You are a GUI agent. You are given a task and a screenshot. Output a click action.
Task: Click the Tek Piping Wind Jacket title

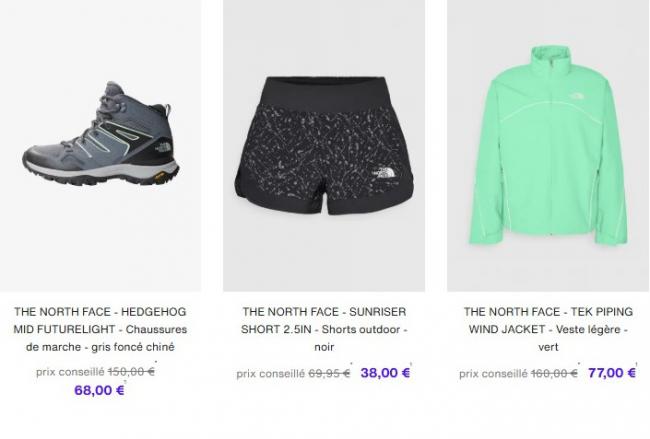pyautogui.click(x=548, y=329)
